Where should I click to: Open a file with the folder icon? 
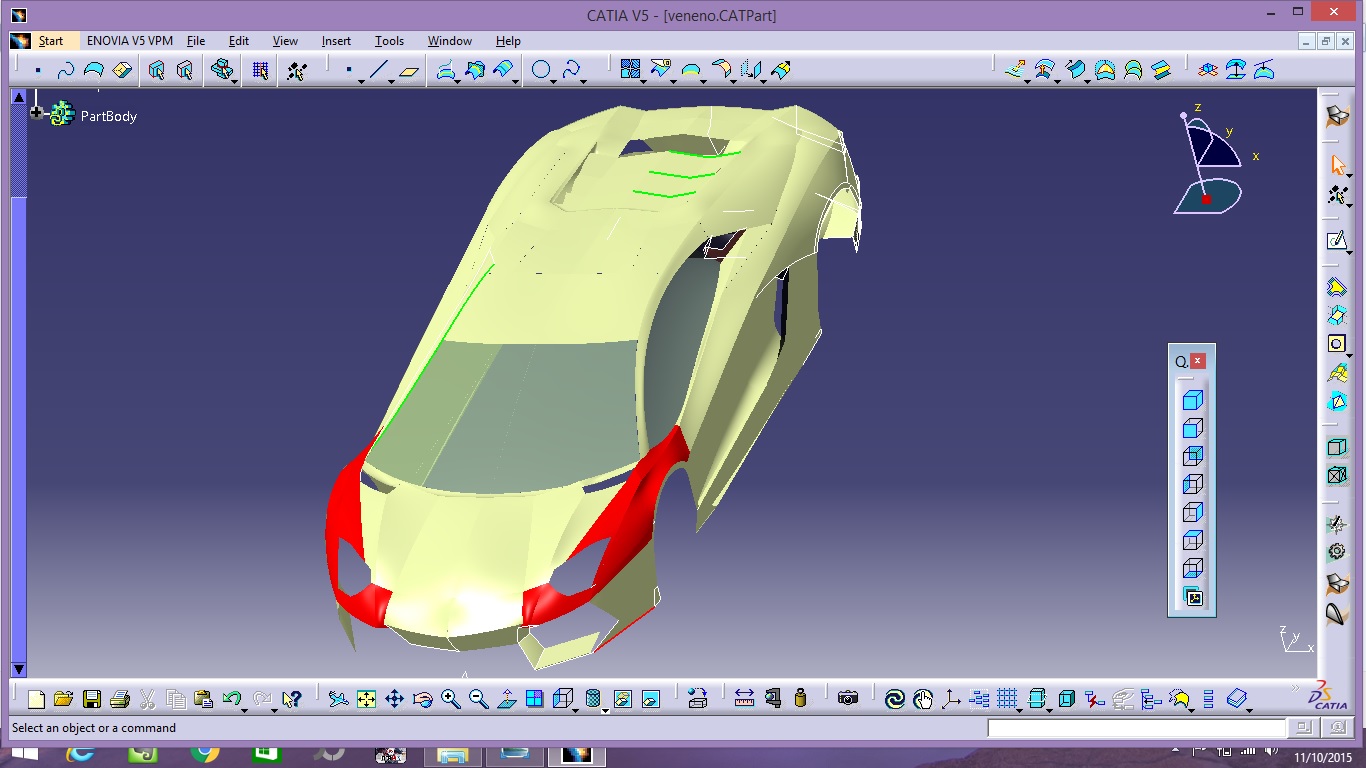click(x=64, y=699)
